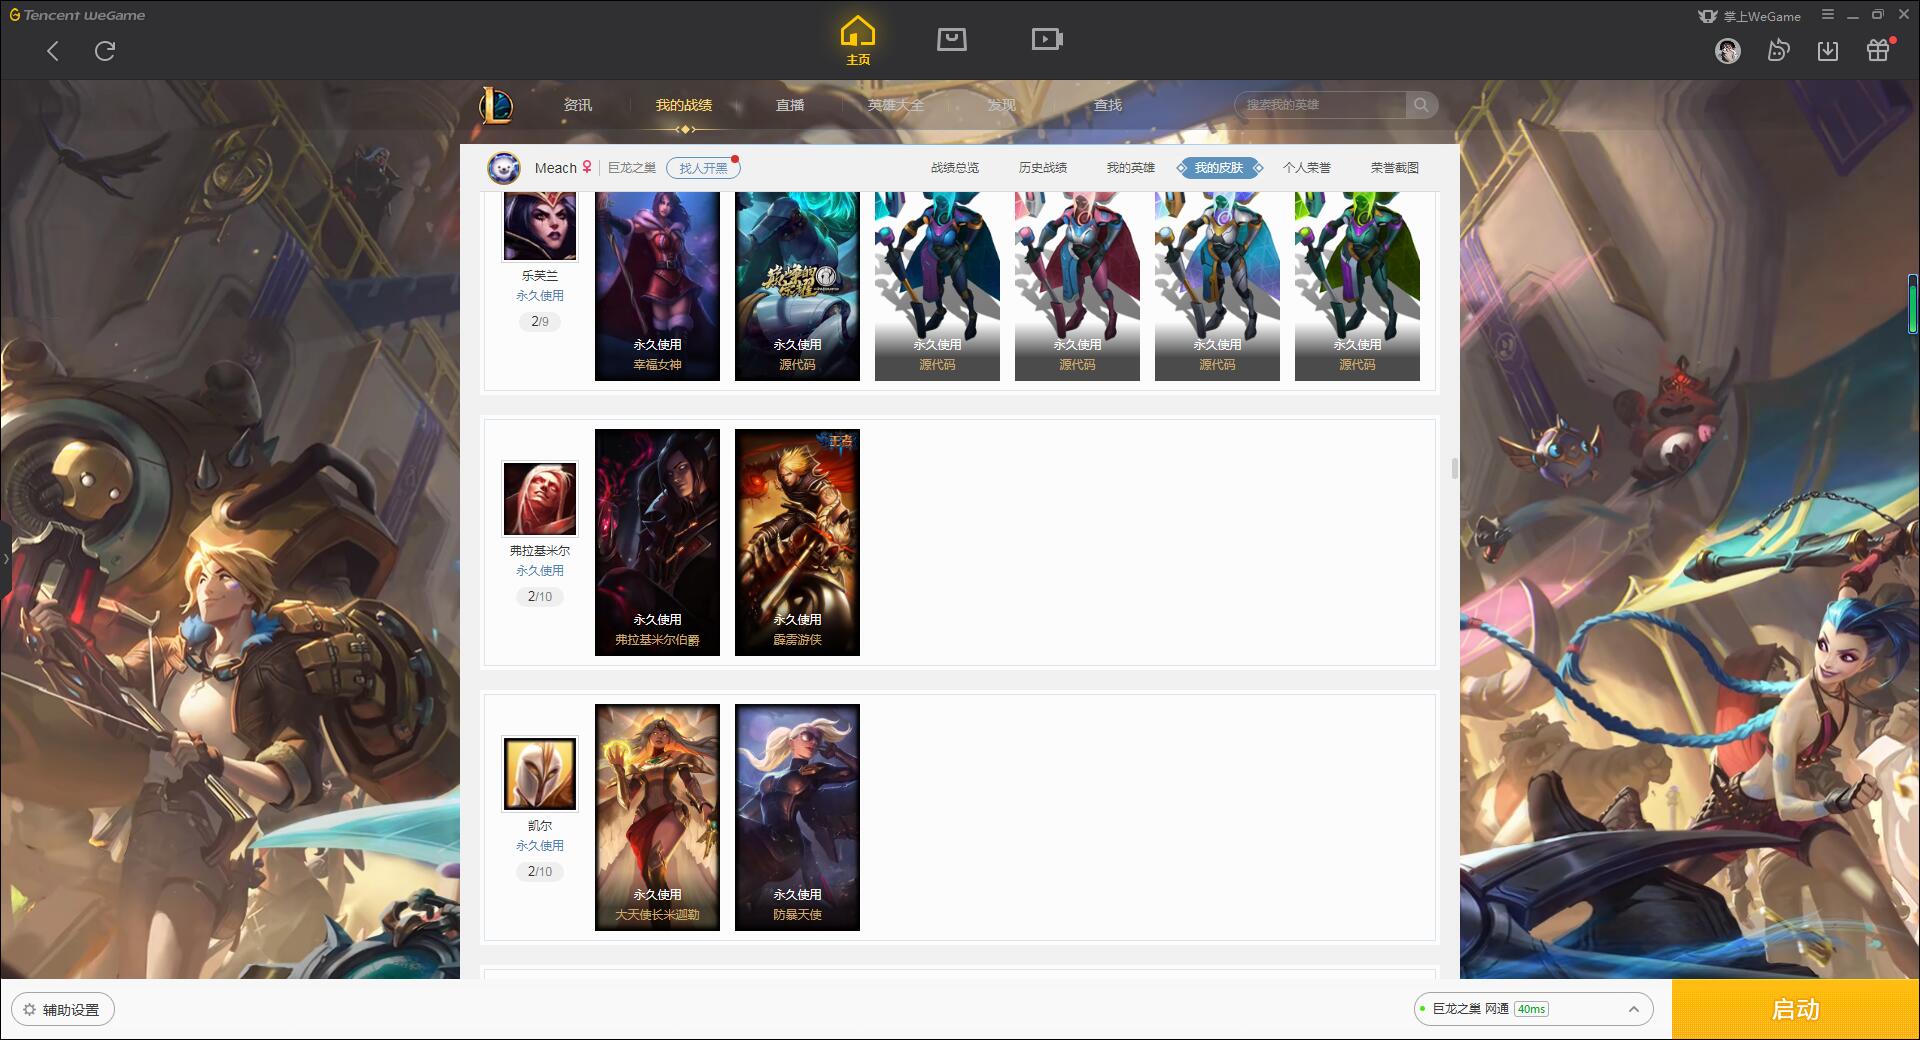
Task: Open the gift box icon
Action: [1878, 50]
